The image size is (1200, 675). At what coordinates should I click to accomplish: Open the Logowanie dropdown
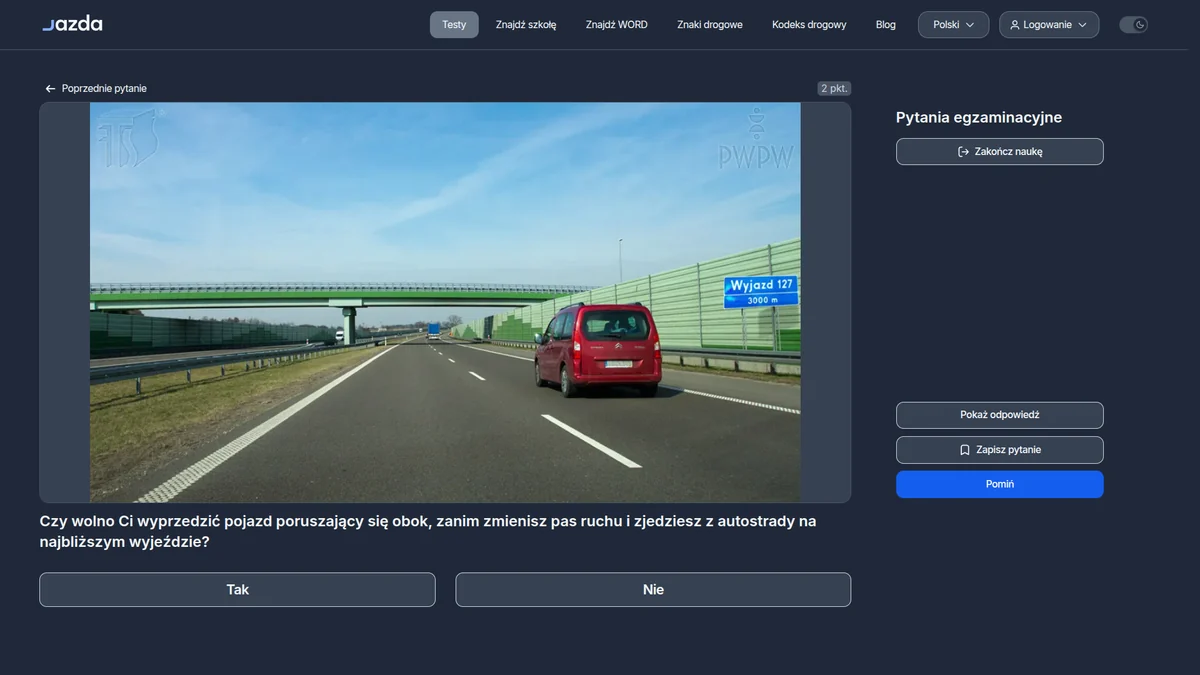point(1049,25)
